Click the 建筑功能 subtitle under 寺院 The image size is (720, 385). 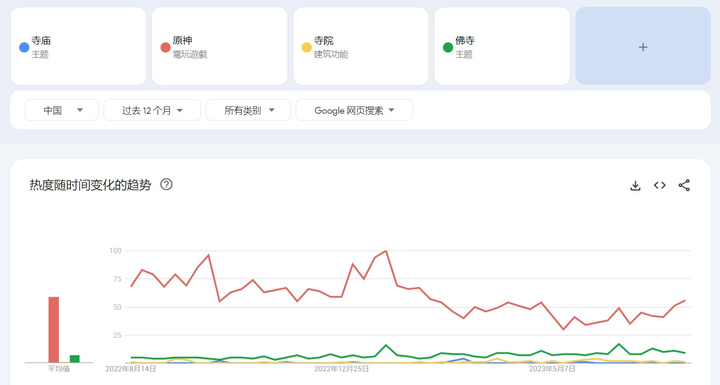tap(331, 54)
